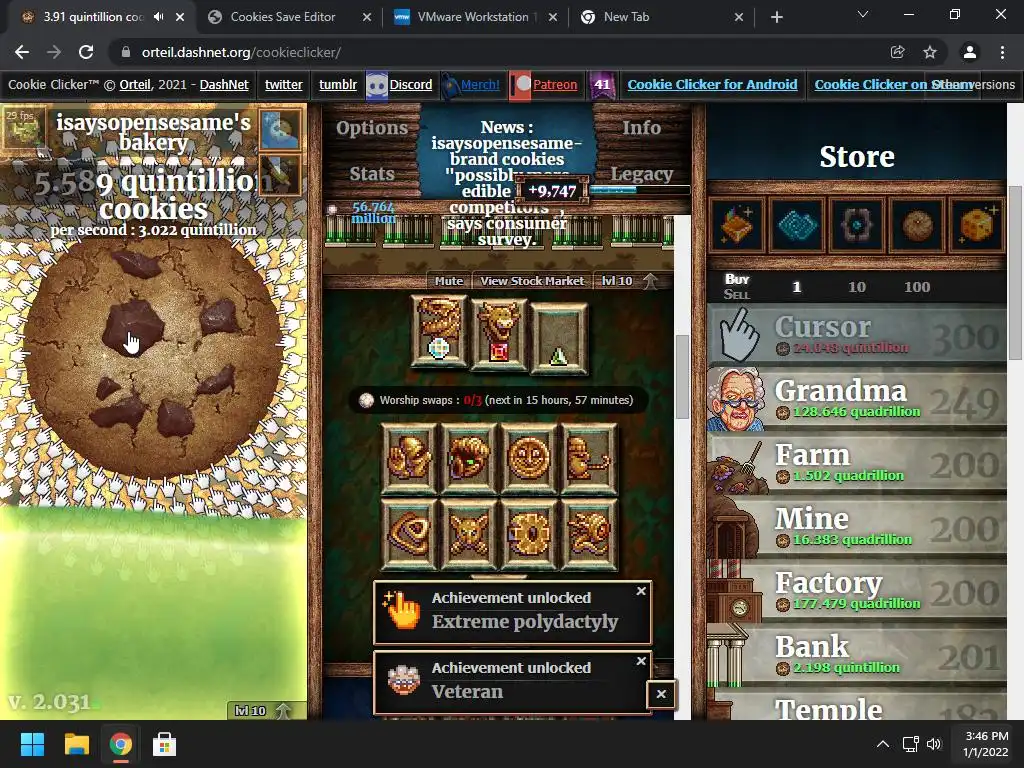Screen dimensions: 1024x768
Task: Open the Patreon link
Action: (554, 84)
